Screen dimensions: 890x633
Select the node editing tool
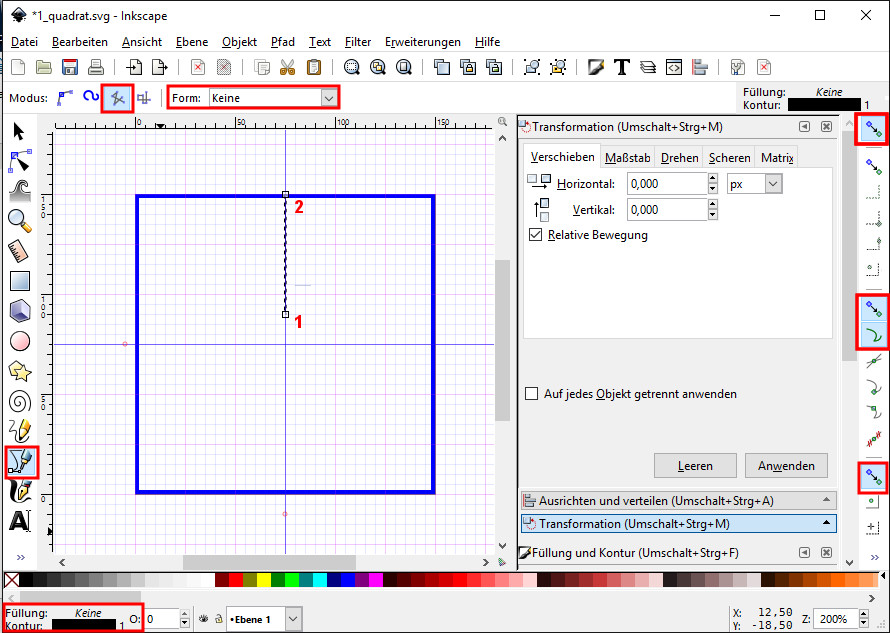(x=20, y=161)
